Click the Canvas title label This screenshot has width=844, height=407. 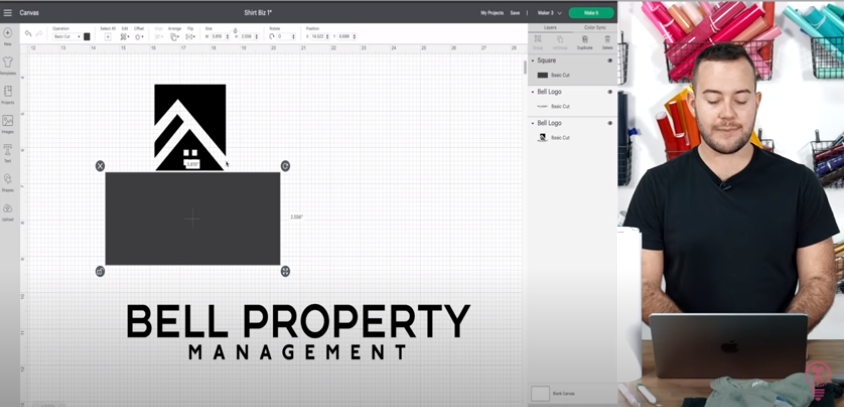click(29, 12)
